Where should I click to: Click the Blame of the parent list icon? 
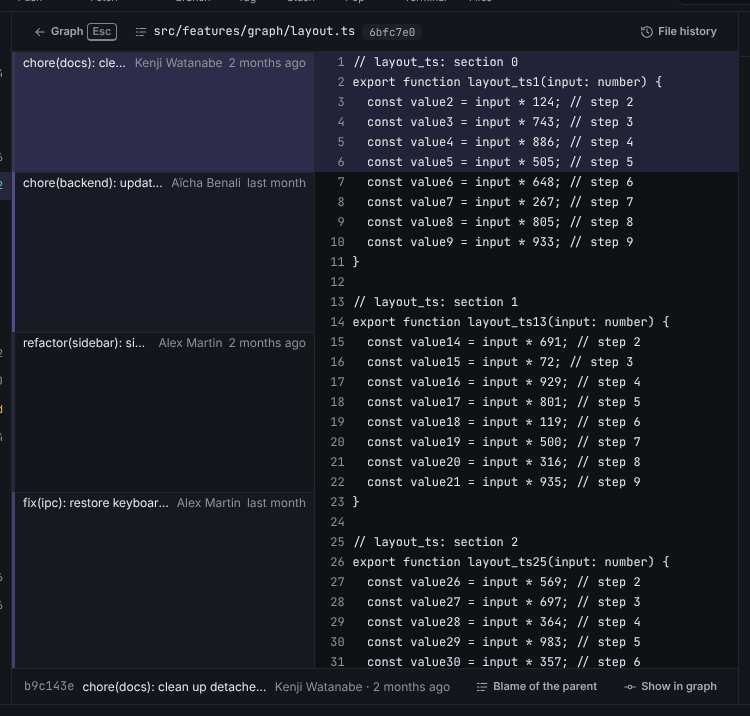(x=482, y=687)
